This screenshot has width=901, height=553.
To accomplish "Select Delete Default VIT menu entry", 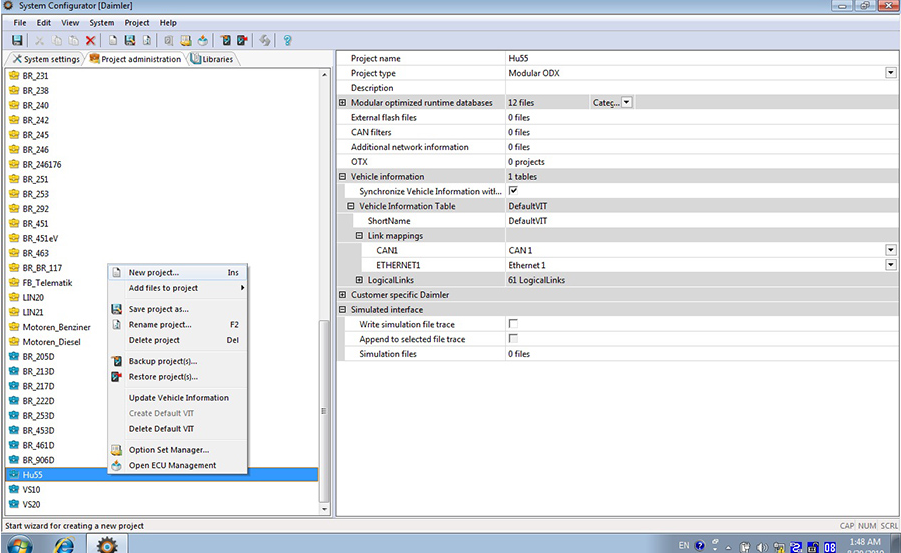I will click(x=178, y=429).
